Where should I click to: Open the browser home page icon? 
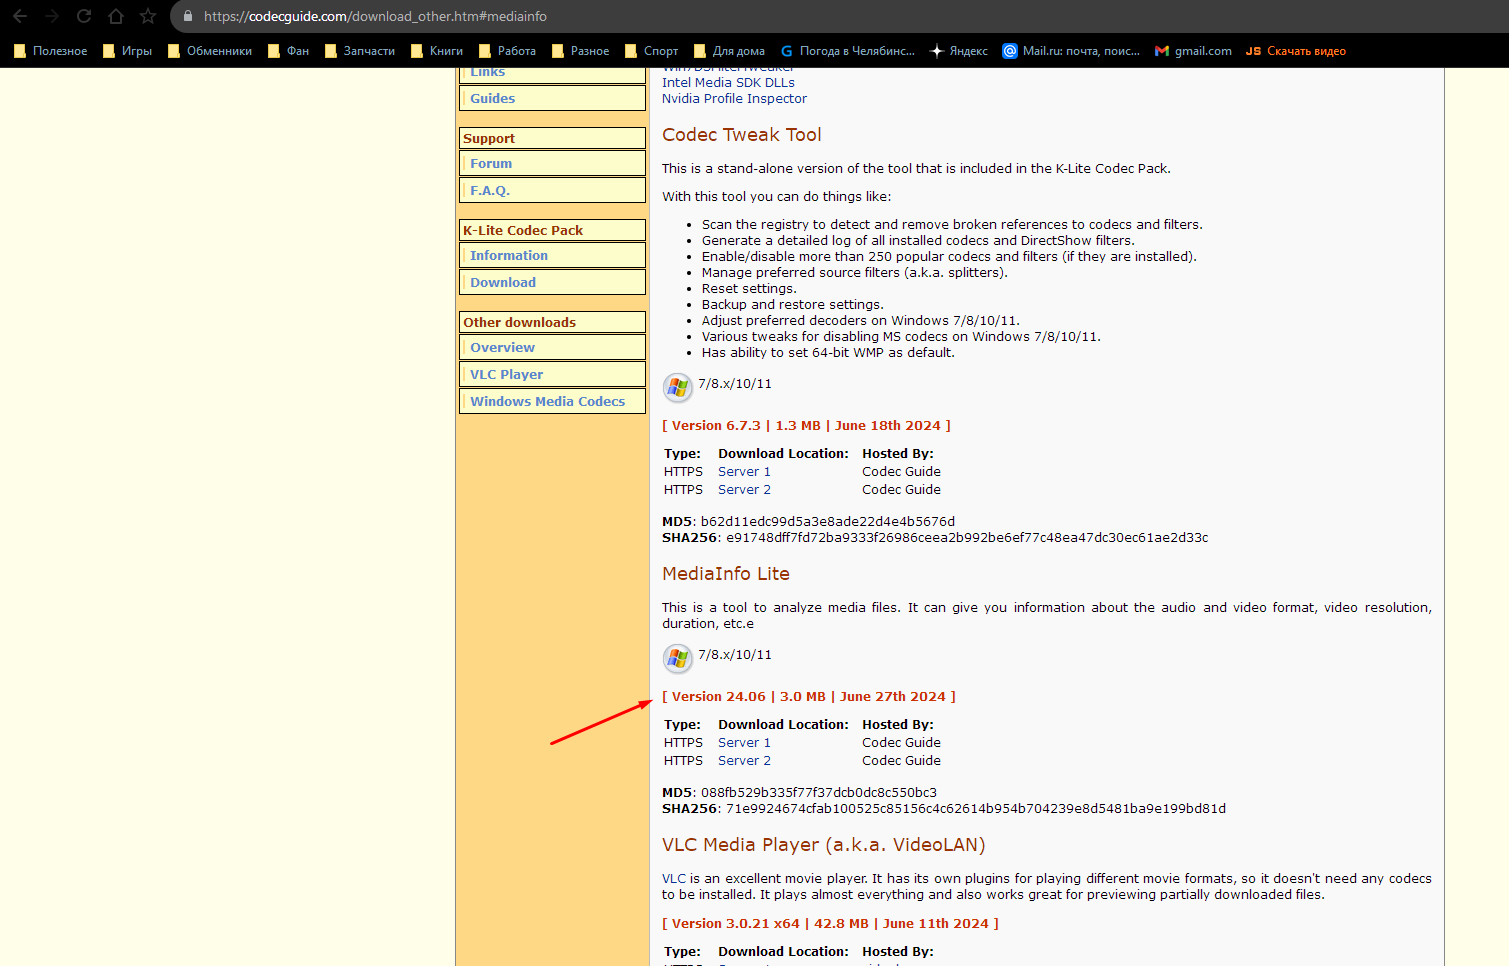pos(116,16)
